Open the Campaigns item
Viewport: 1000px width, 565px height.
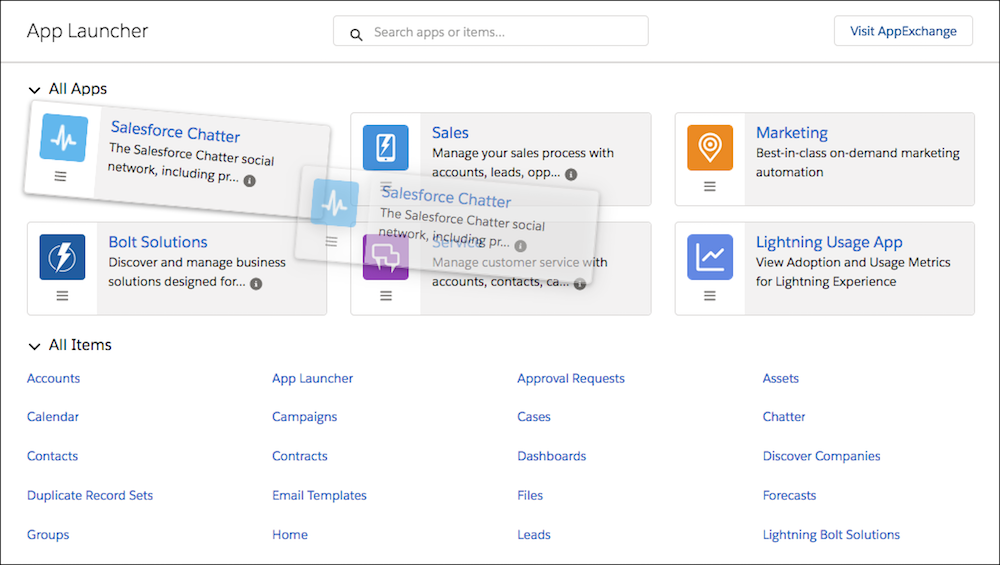pos(304,417)
